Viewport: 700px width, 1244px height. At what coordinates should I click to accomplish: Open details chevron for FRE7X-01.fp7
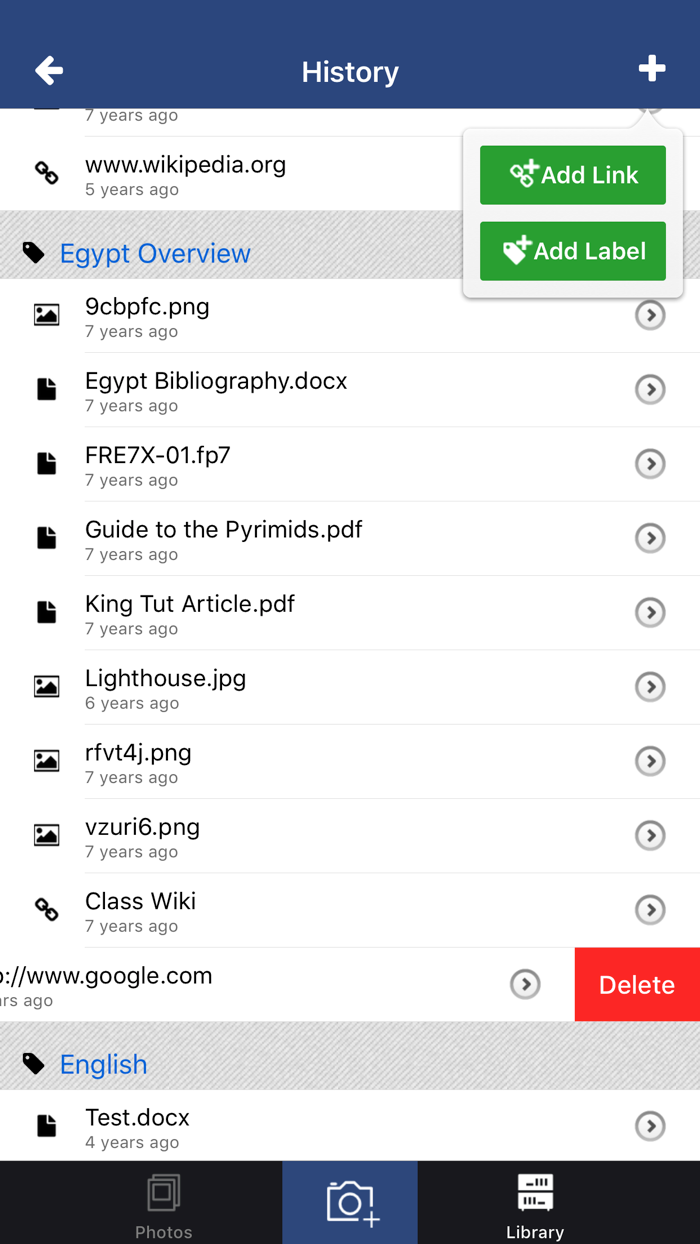point(650,463)
